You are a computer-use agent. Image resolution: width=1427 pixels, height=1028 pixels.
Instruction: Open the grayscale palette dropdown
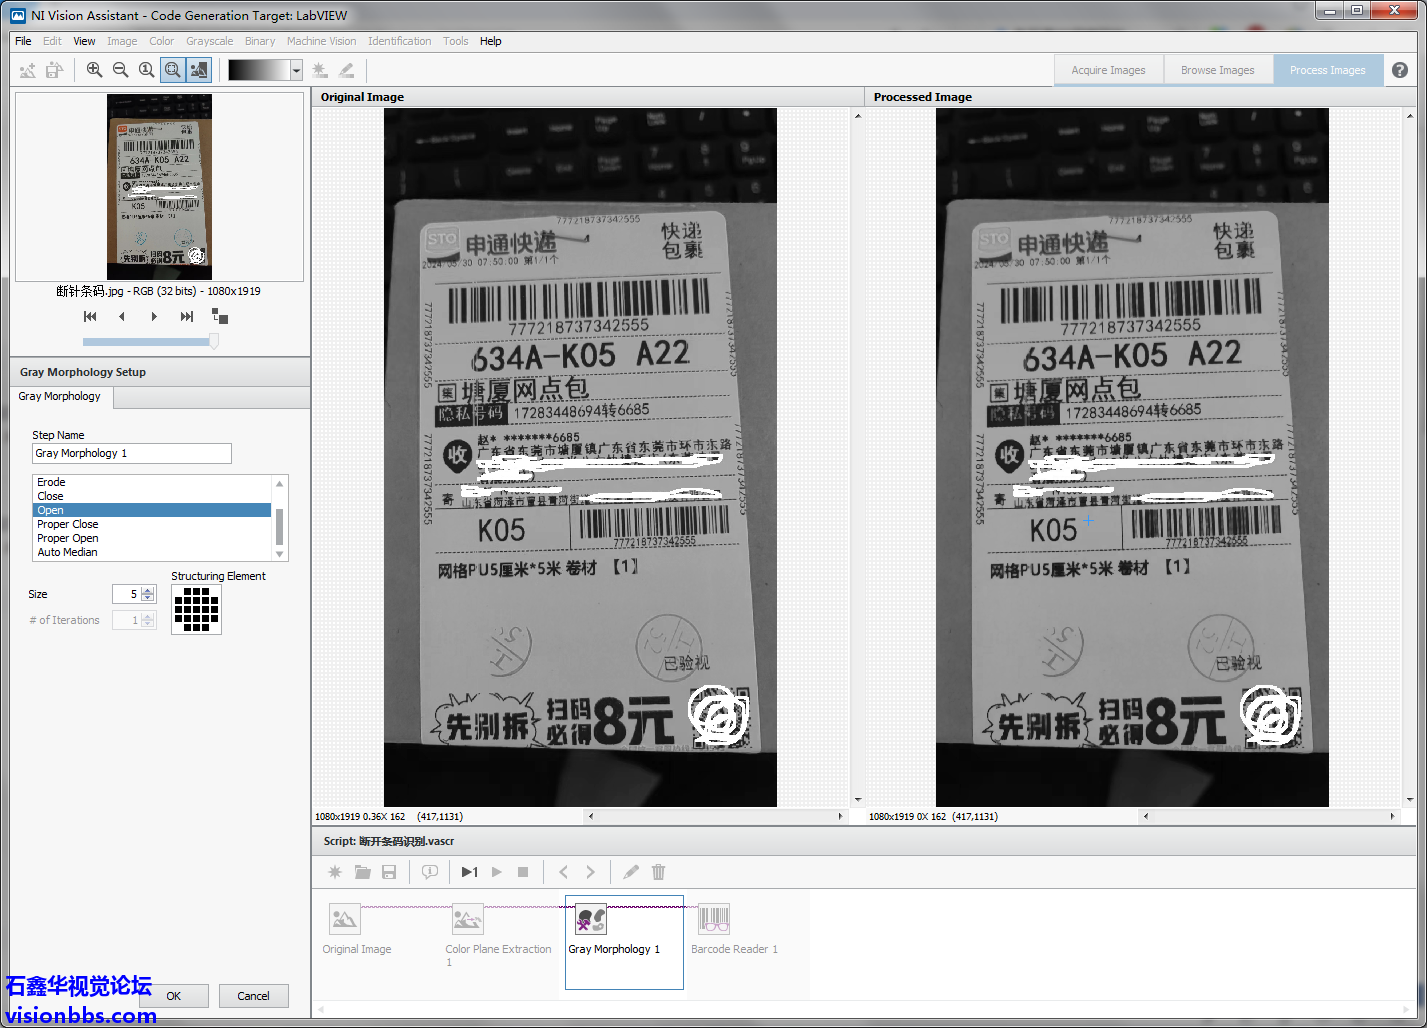coord(296,70)
